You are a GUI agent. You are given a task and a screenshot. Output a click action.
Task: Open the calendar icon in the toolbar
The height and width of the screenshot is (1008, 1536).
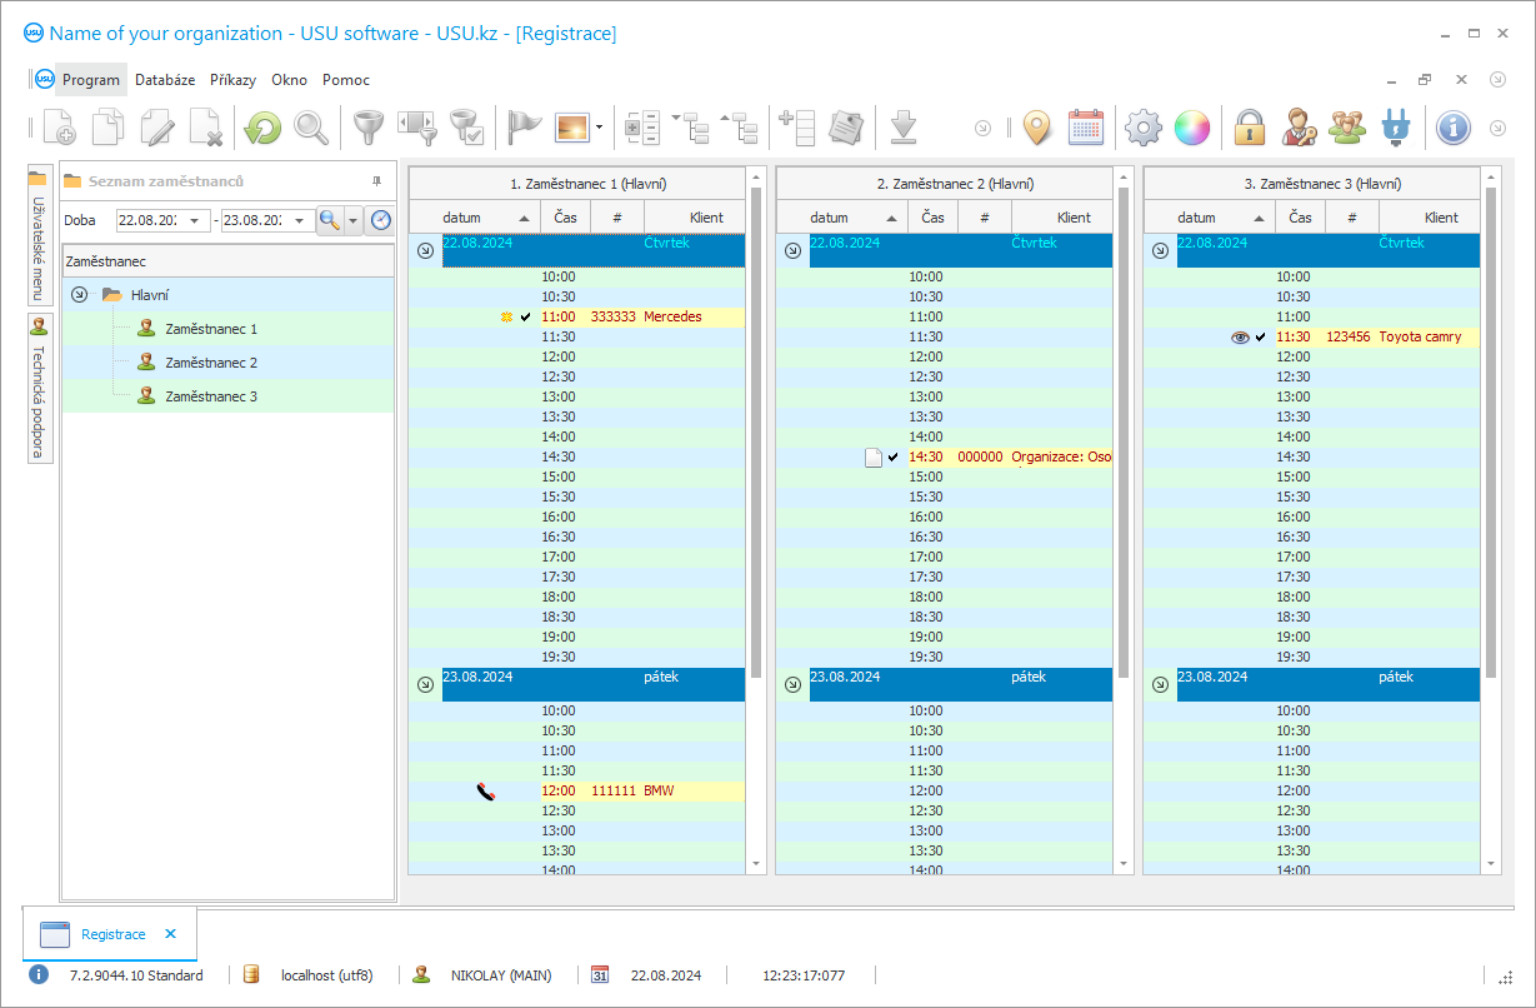1086,127
